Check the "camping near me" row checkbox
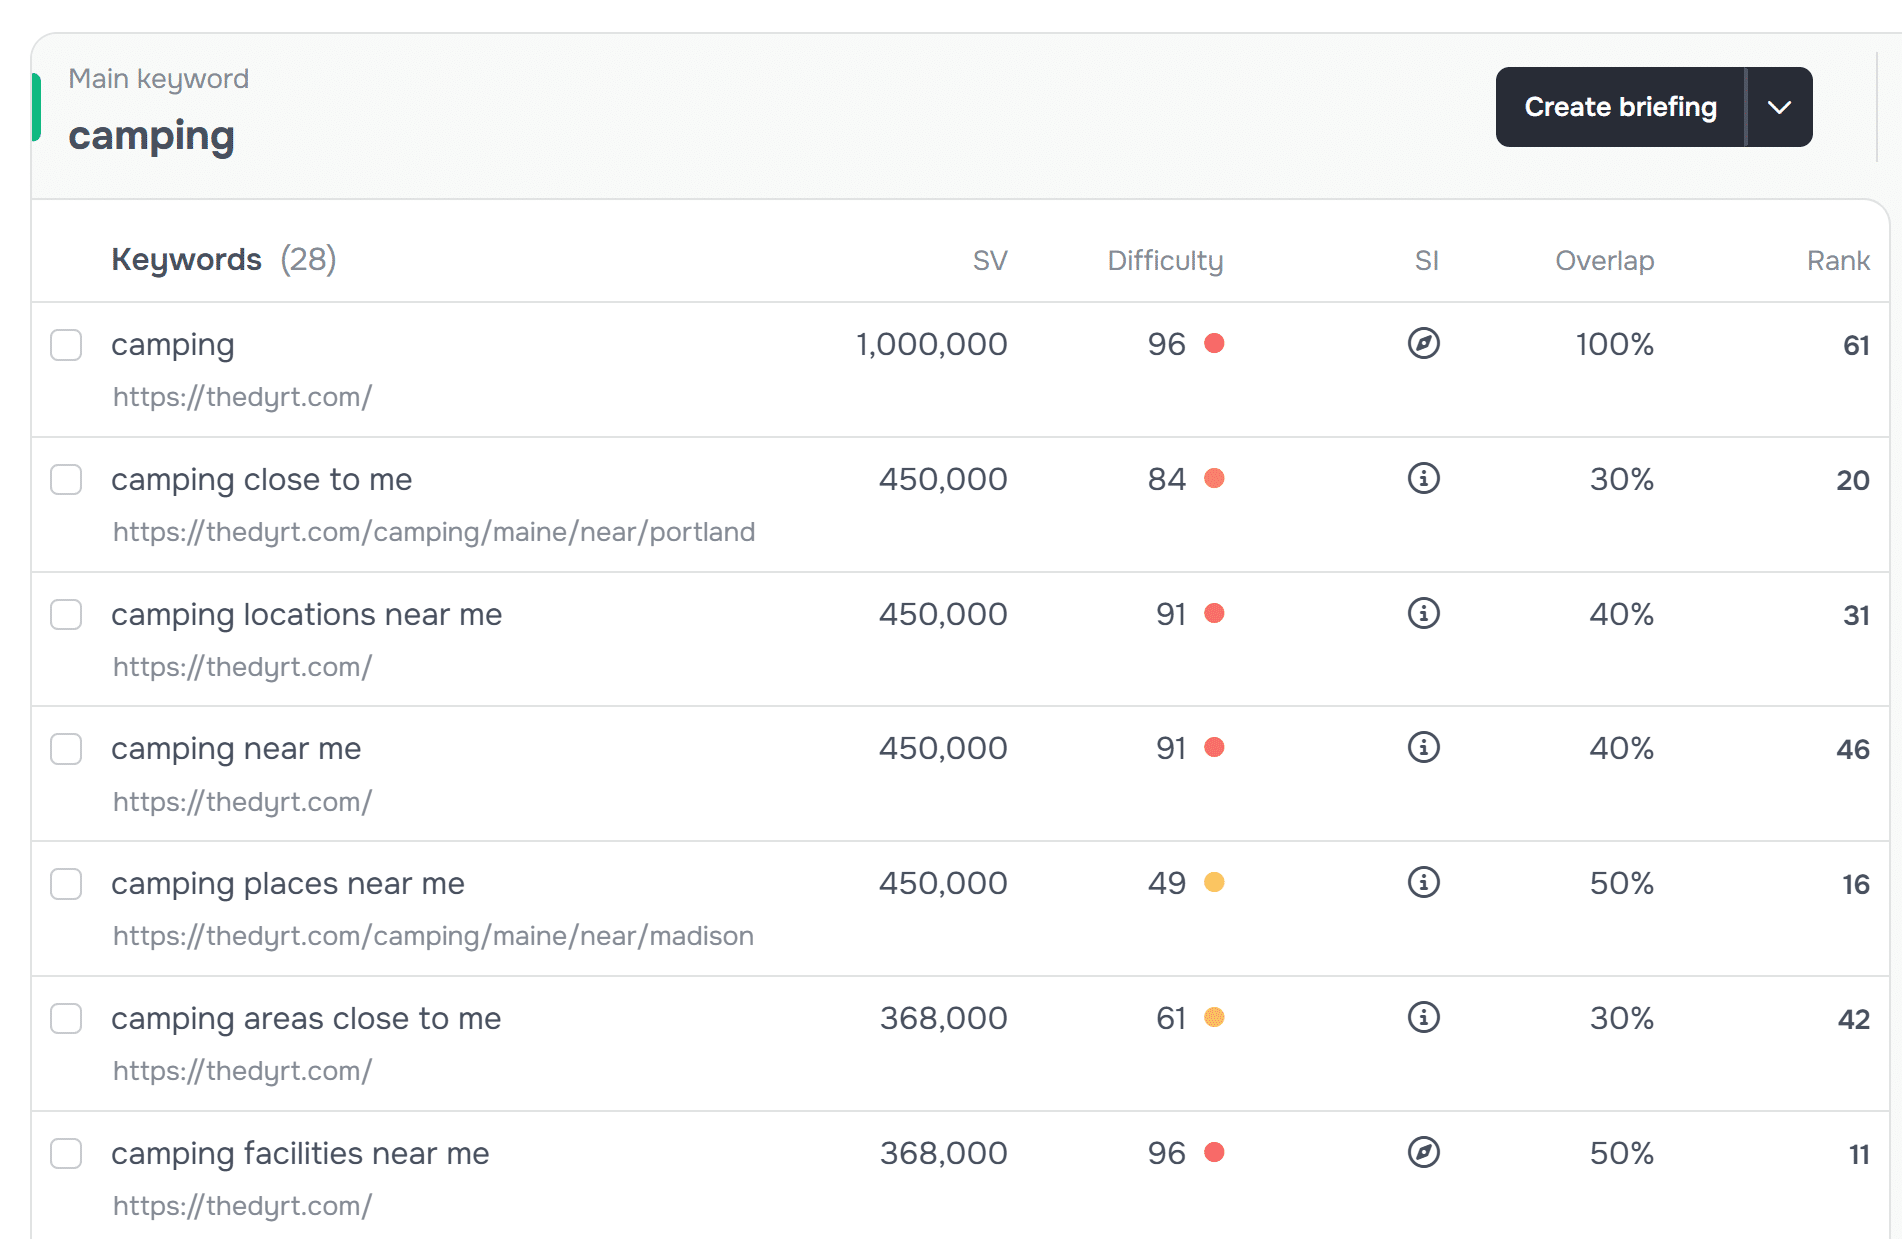Viewport: 1902px width, 1239px height. point(66,749)
